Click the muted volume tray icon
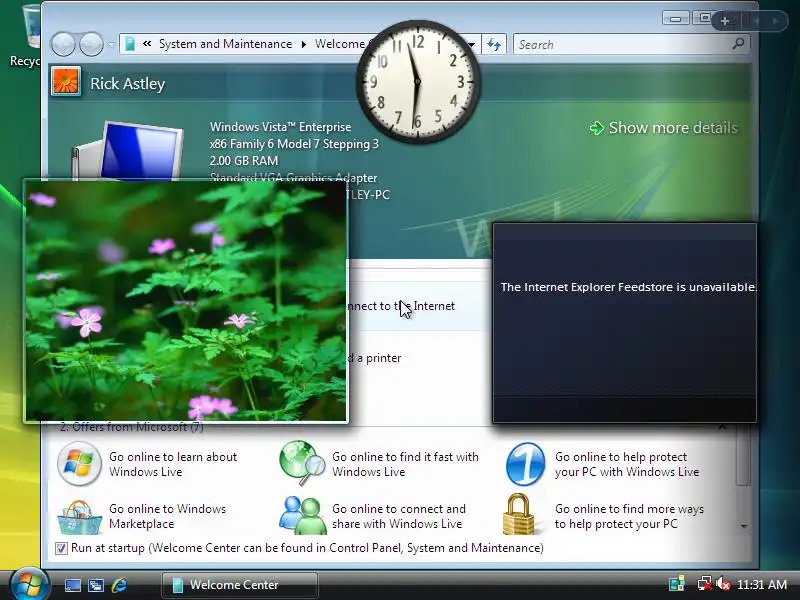 (x=723, y=584)
